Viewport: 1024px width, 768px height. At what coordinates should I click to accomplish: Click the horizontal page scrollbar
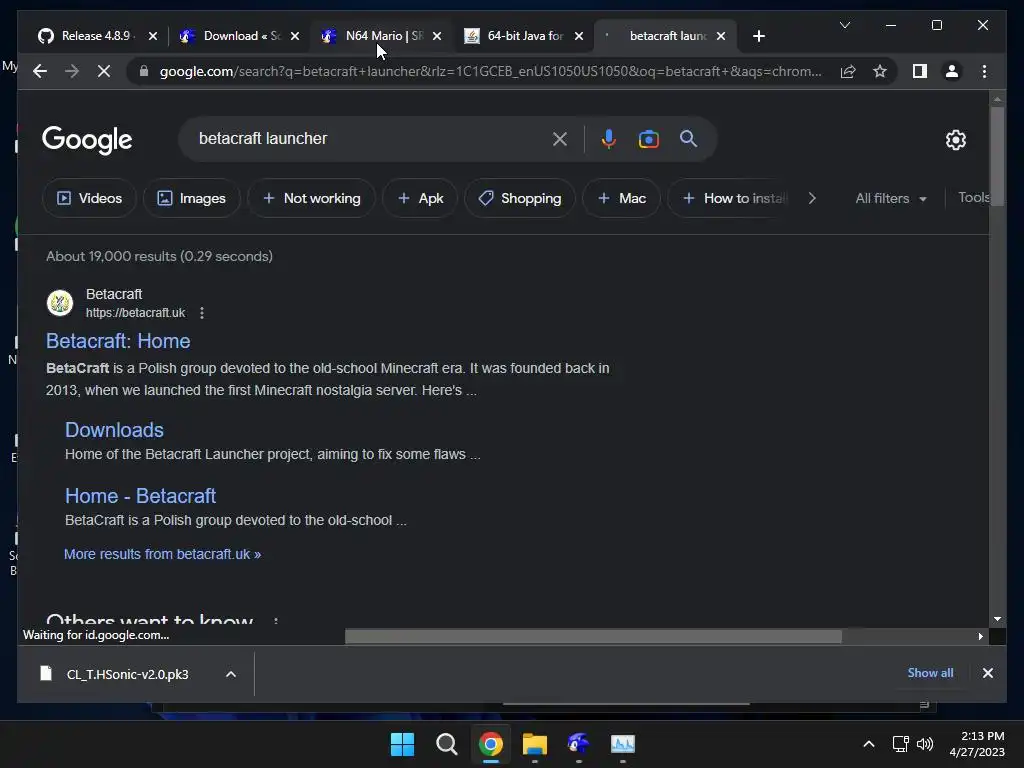tap(593, 636)
